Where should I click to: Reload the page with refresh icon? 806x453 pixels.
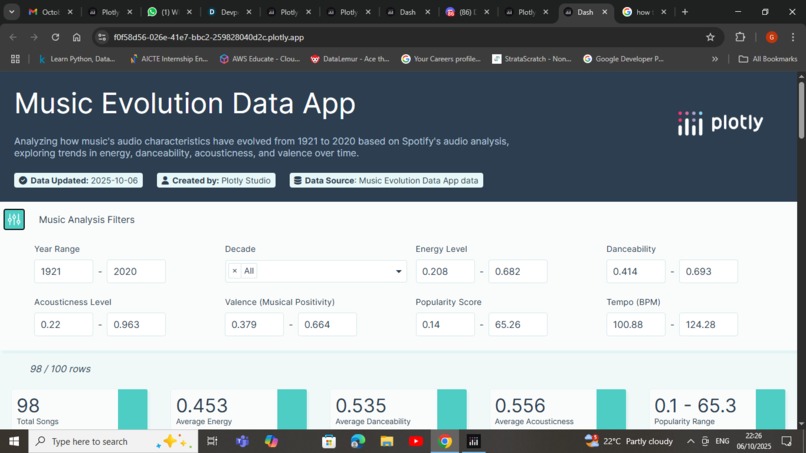pyautogui.click(x=55, y=37)
